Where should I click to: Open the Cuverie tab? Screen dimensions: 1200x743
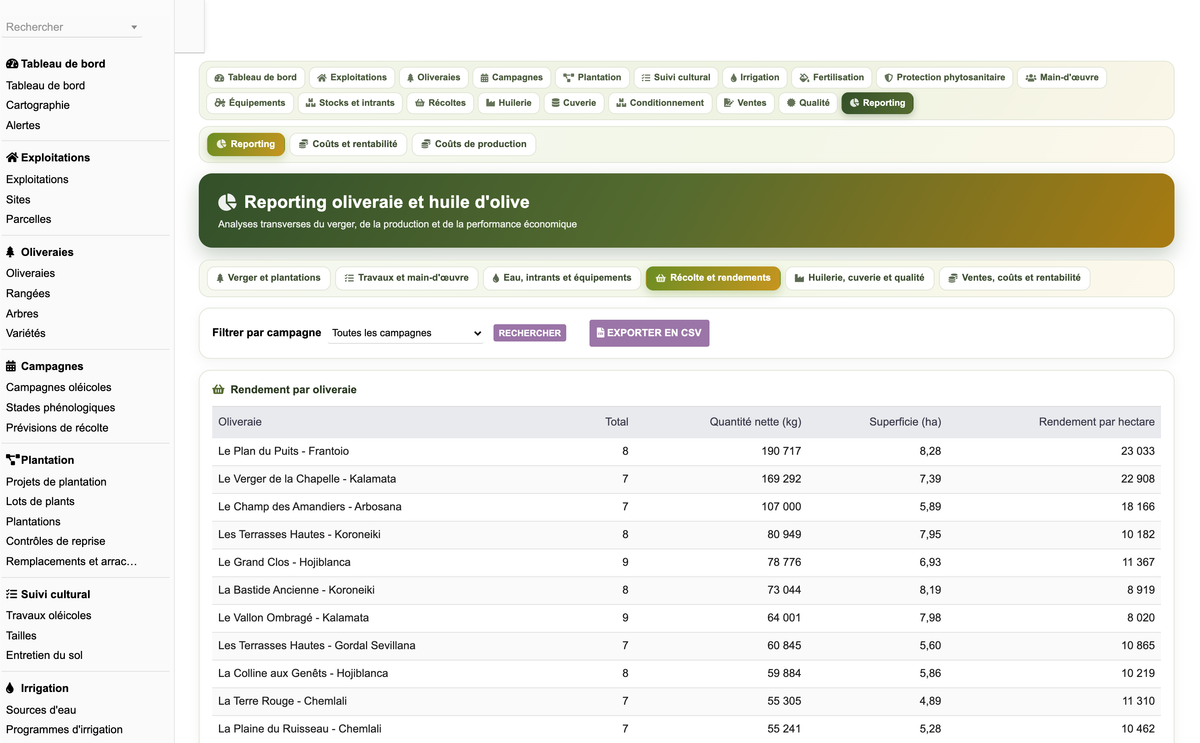coord(574,102)
